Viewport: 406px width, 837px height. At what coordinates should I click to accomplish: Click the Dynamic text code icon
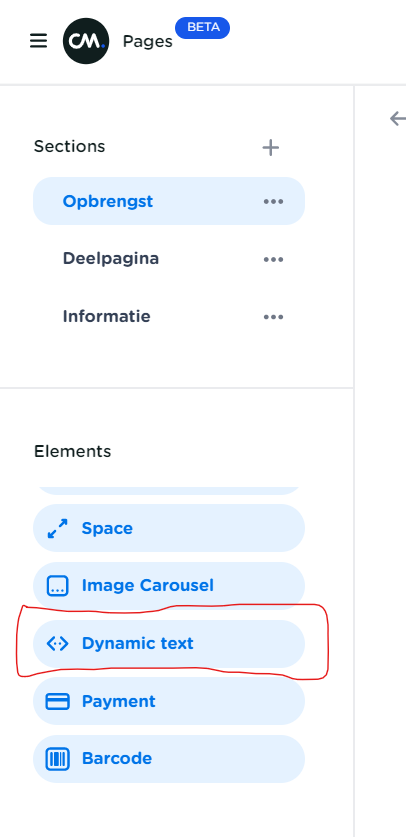click(58, 644)
